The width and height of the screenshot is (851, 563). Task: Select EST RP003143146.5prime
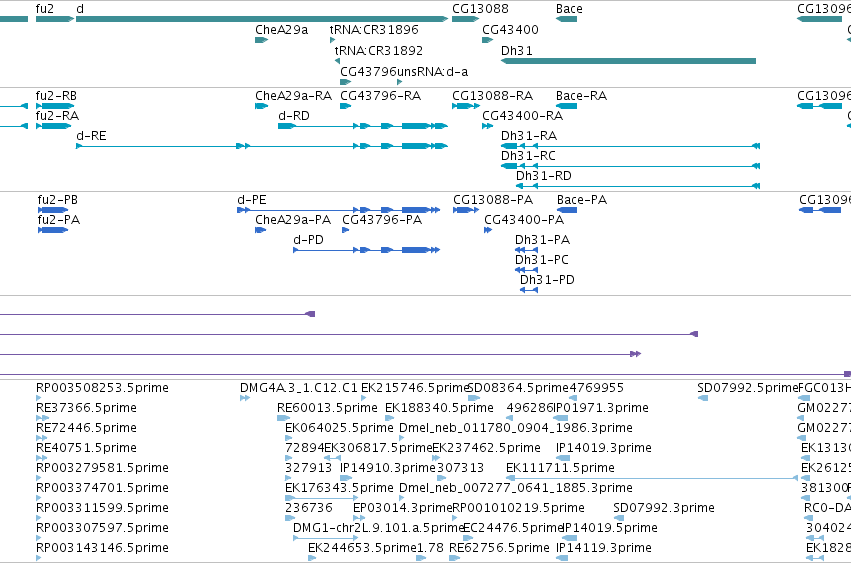point(102,548)
